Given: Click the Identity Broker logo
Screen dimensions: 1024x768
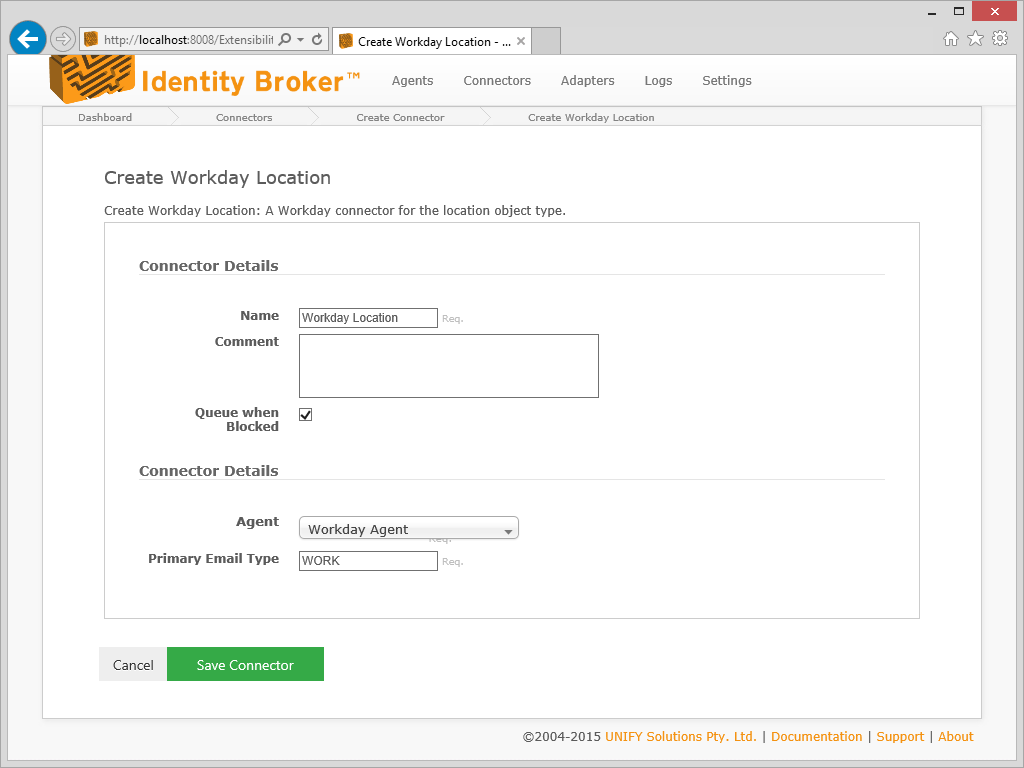Looking at the screenshot, I should (204, 80).
